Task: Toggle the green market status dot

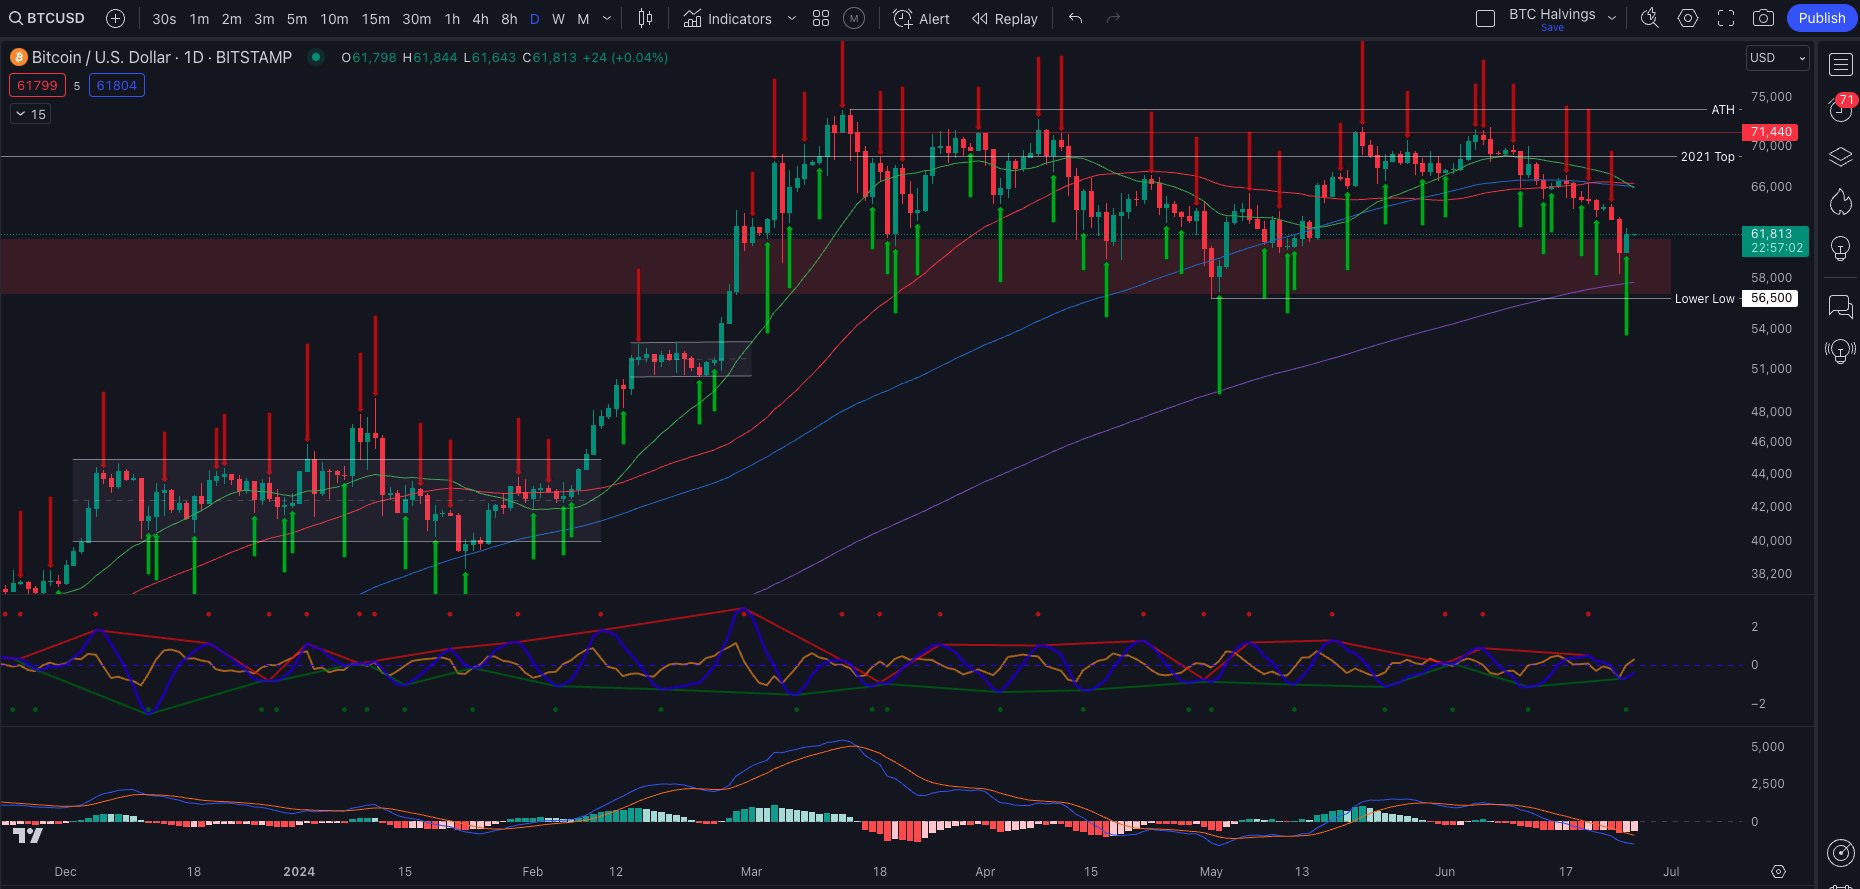Action: click(x=316, y=57)
